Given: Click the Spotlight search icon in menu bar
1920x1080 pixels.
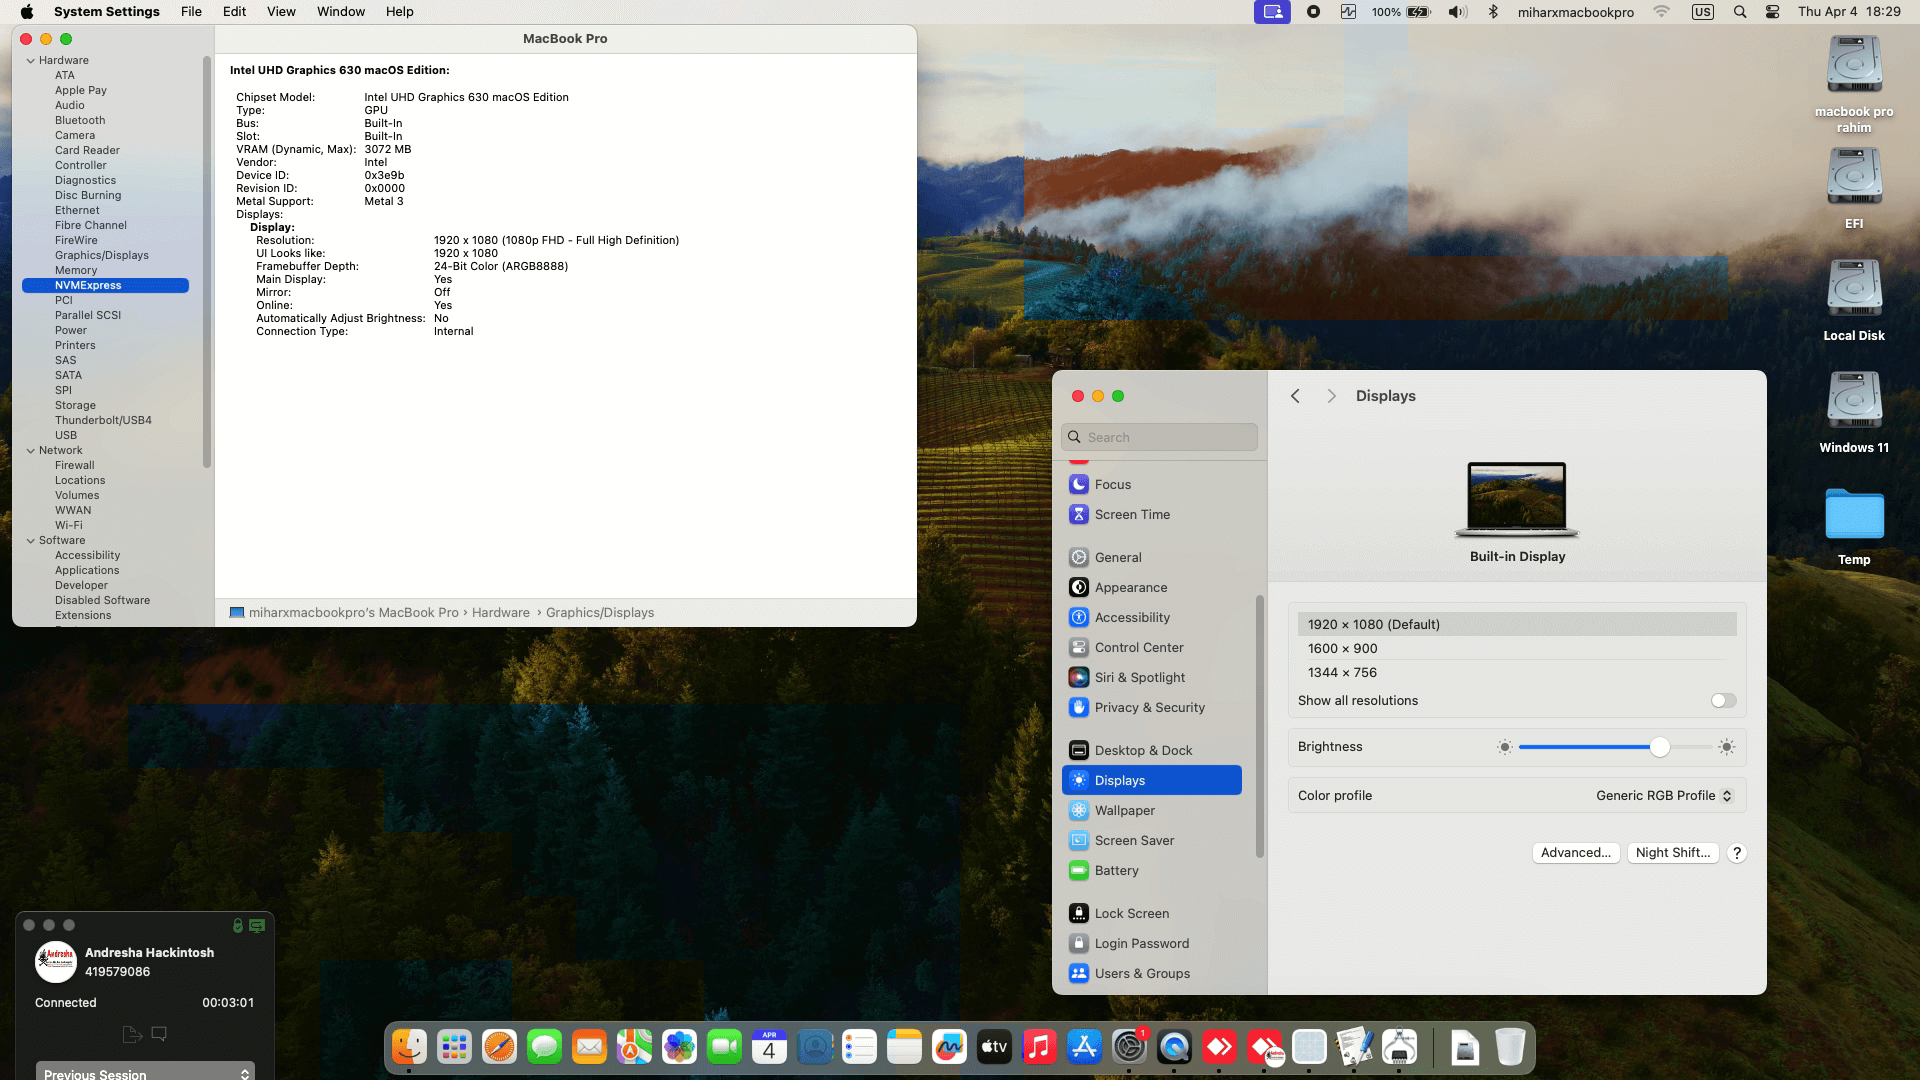Looking at the screenshot, I should coord(1740,12).
